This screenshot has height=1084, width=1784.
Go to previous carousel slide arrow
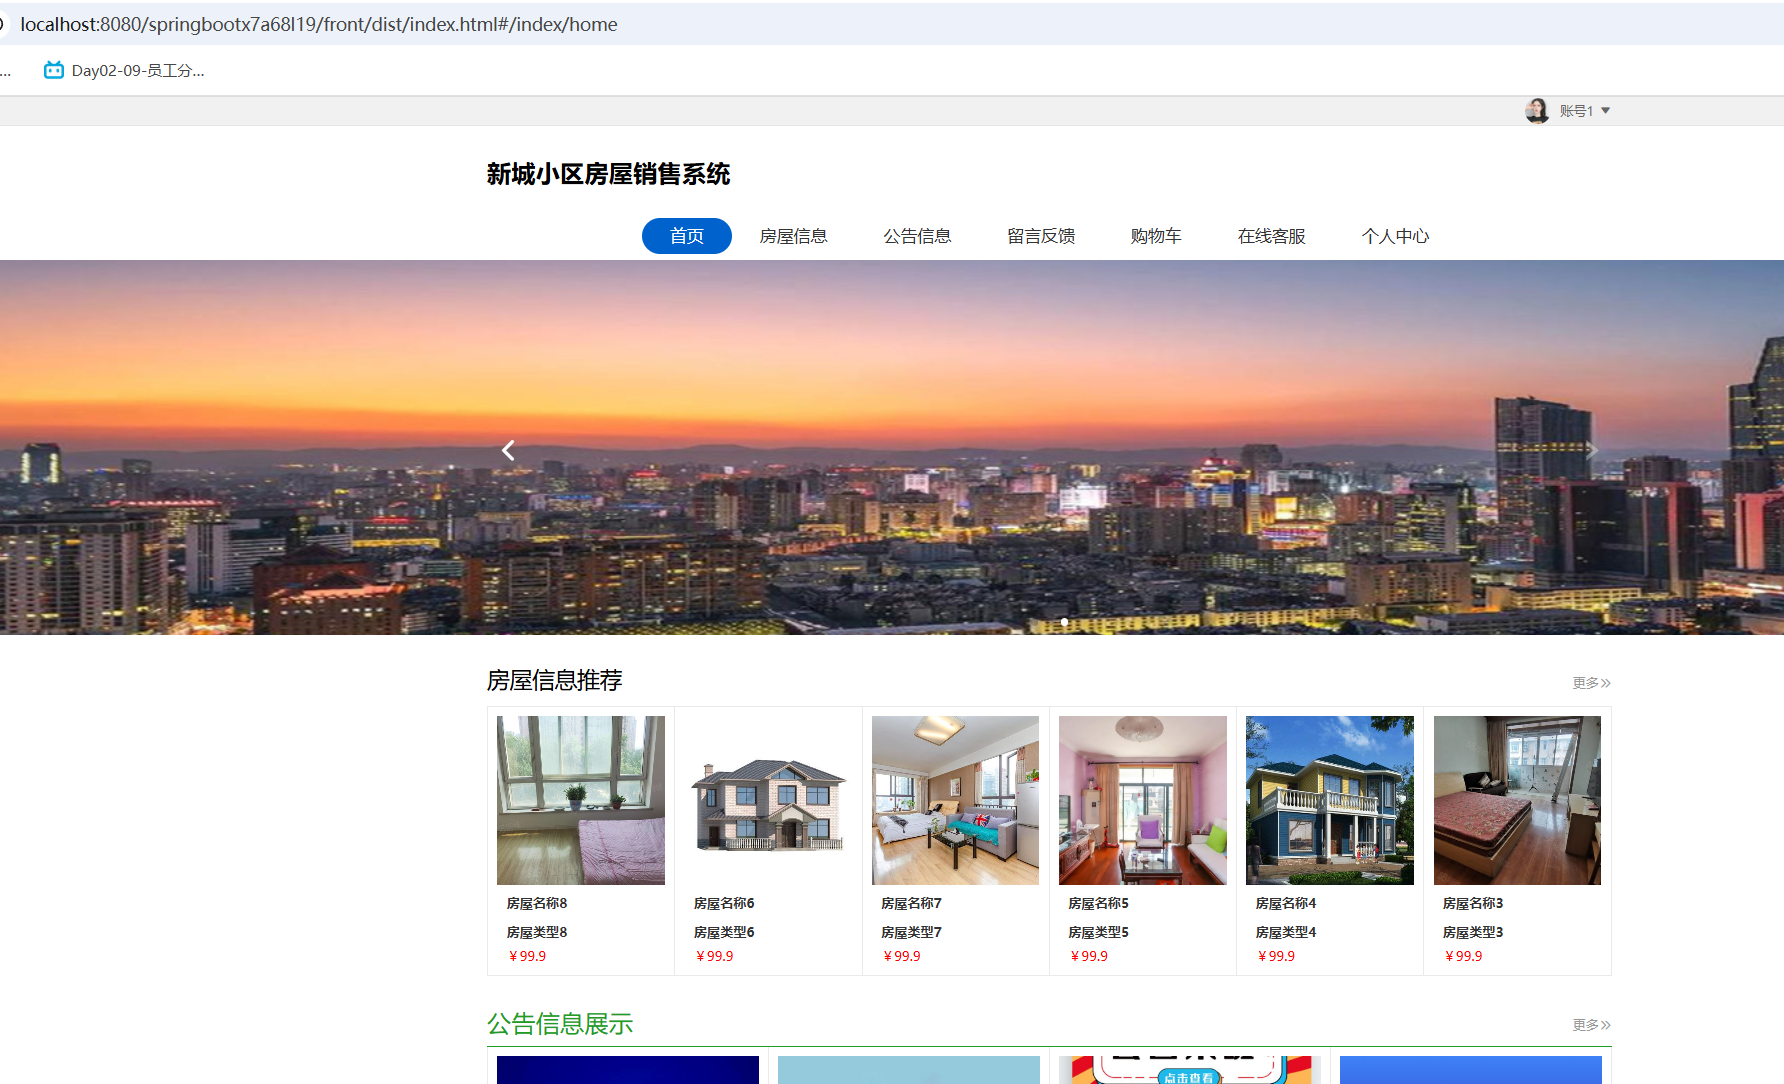tap(508, 451)
